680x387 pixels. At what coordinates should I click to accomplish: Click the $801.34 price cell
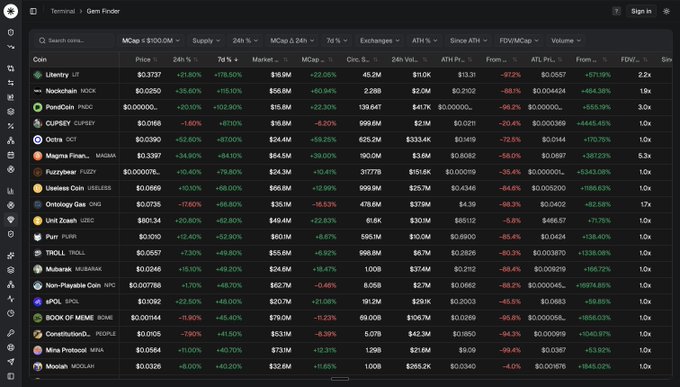tap(149, 221)
